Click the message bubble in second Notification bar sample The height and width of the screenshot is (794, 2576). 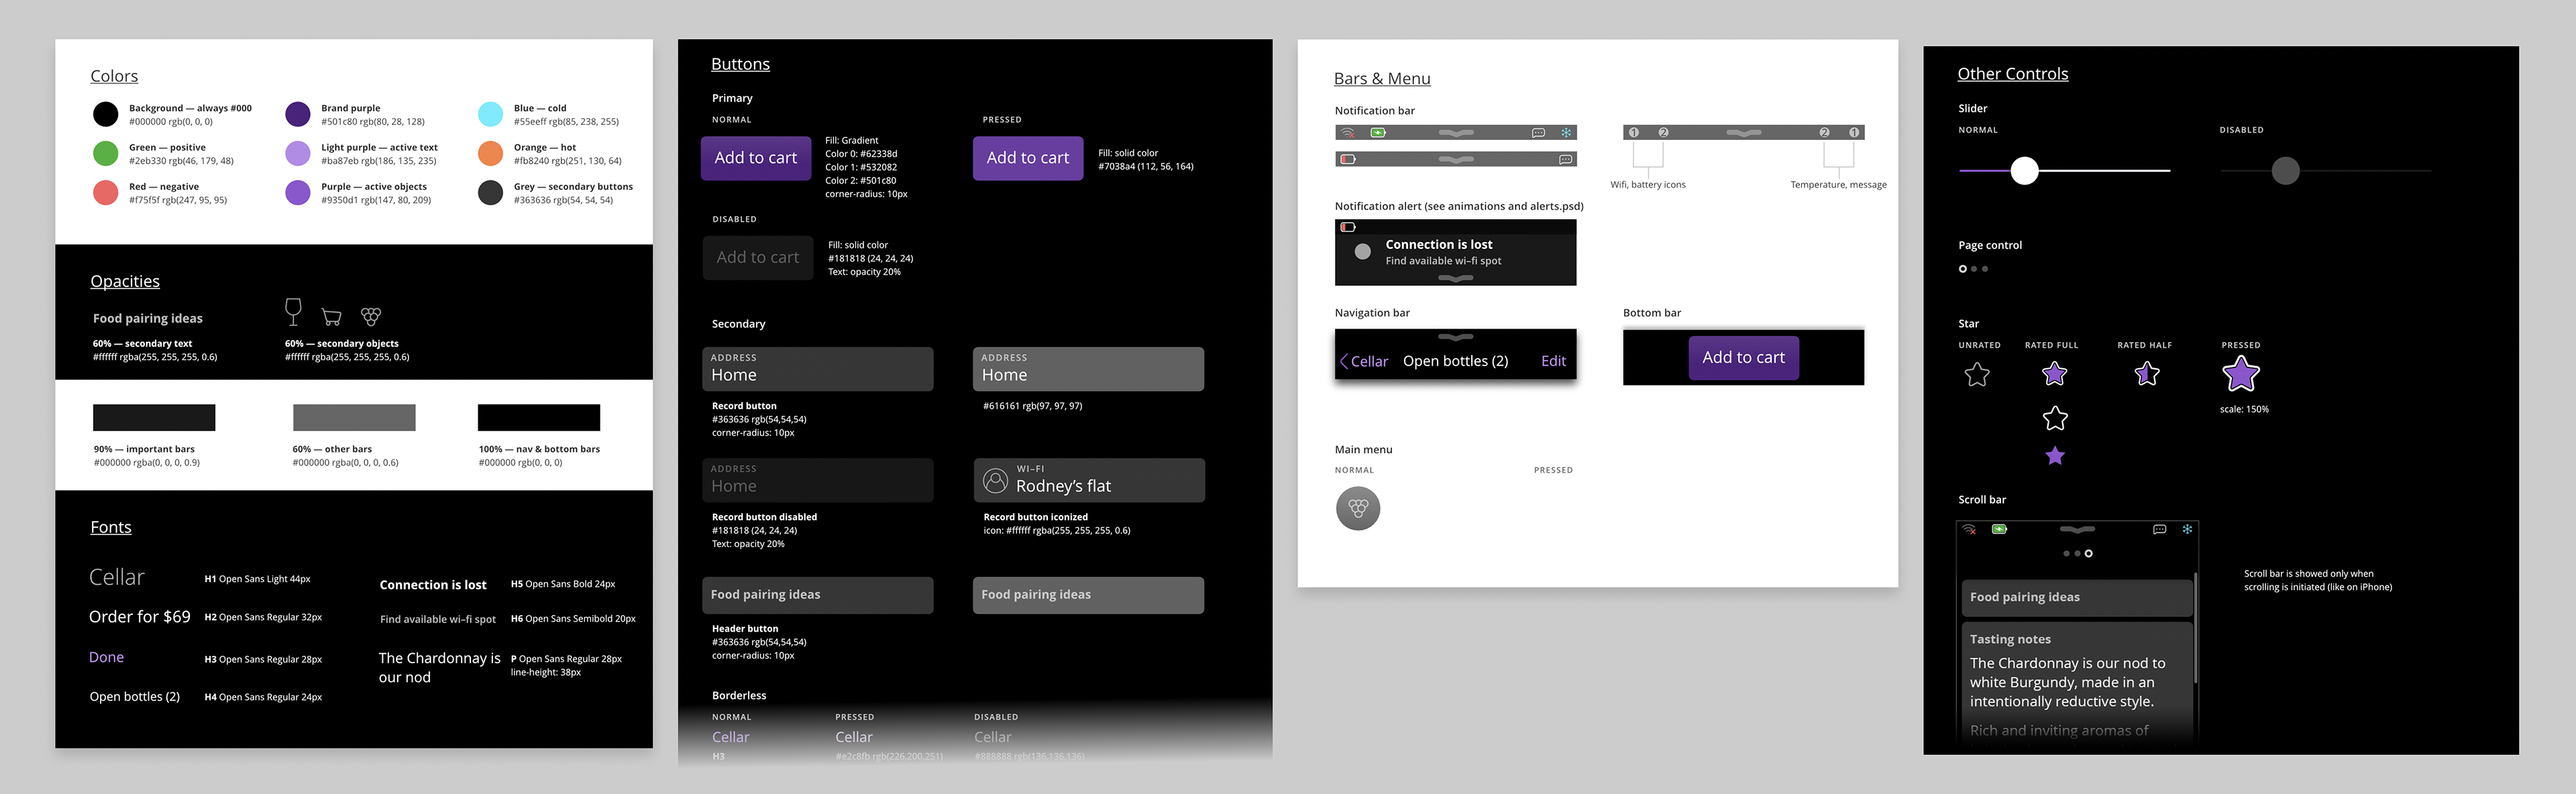coord(1565,159)
